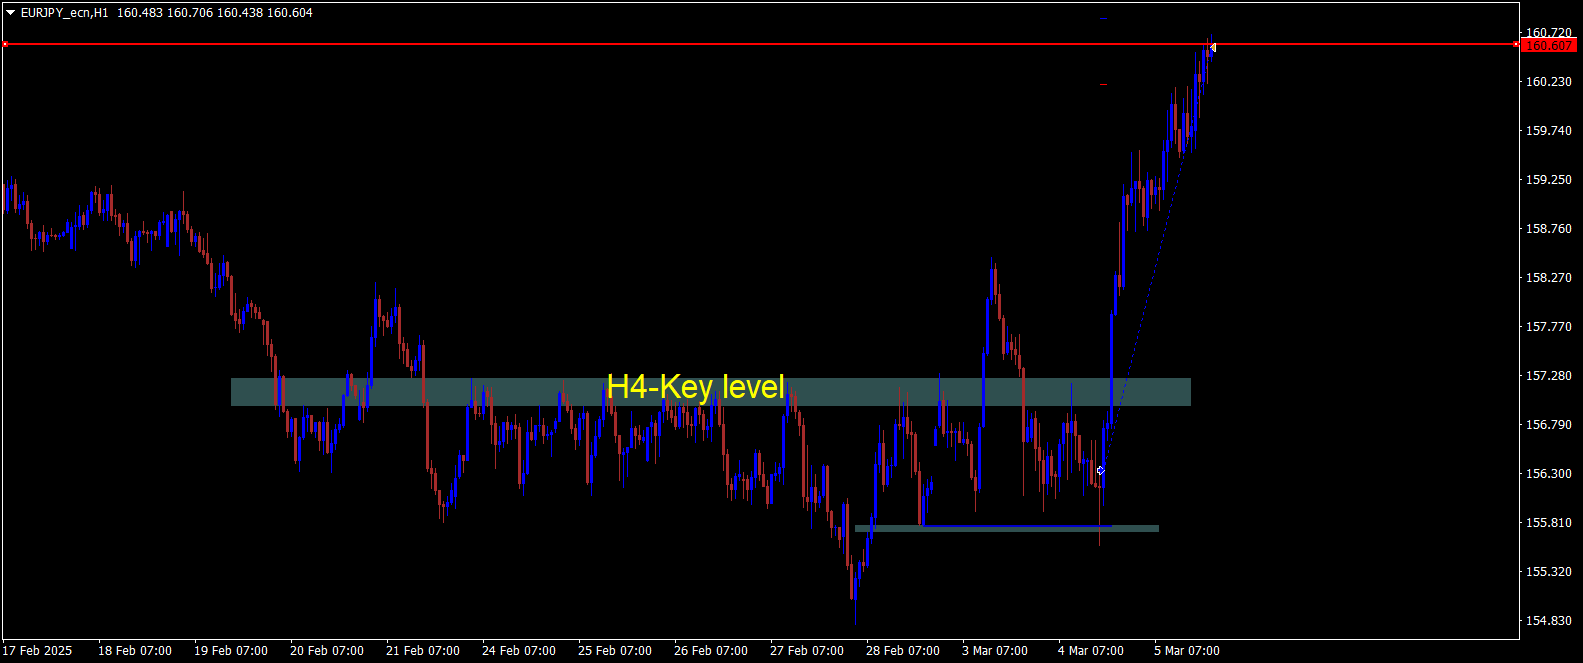Click the 155.810 price scale label
This screenshot has width=1583, height=663.
pos(1548,523)
